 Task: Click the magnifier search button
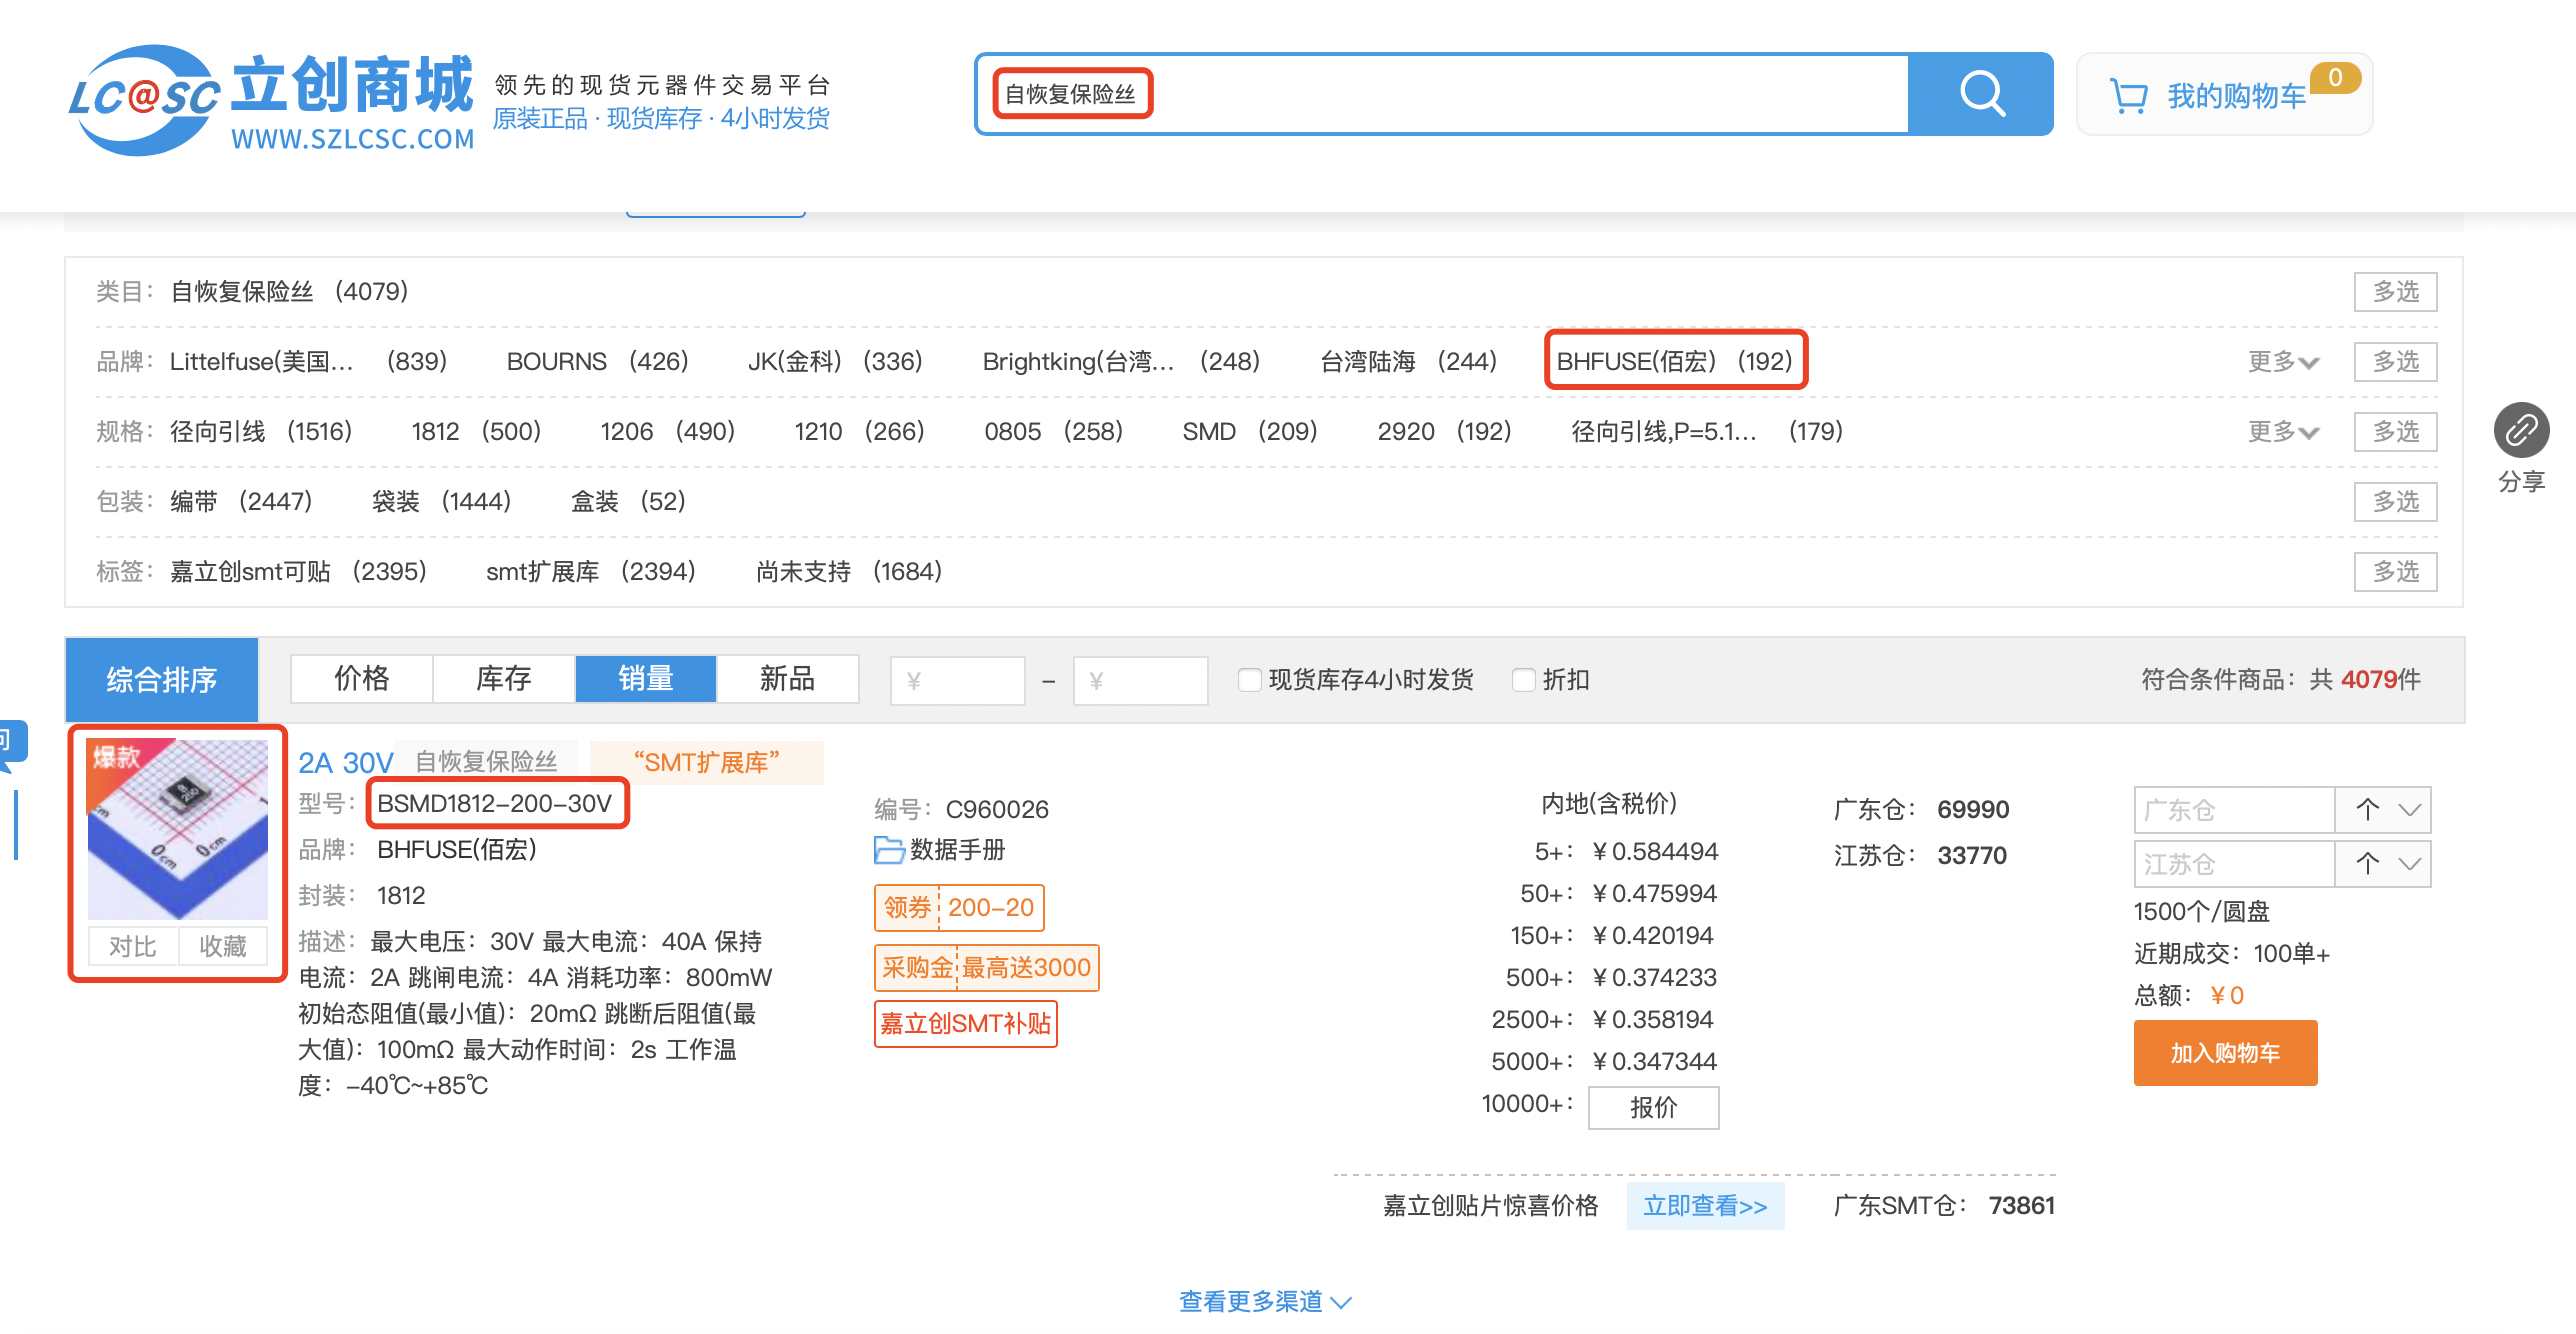click(1980, 94)
